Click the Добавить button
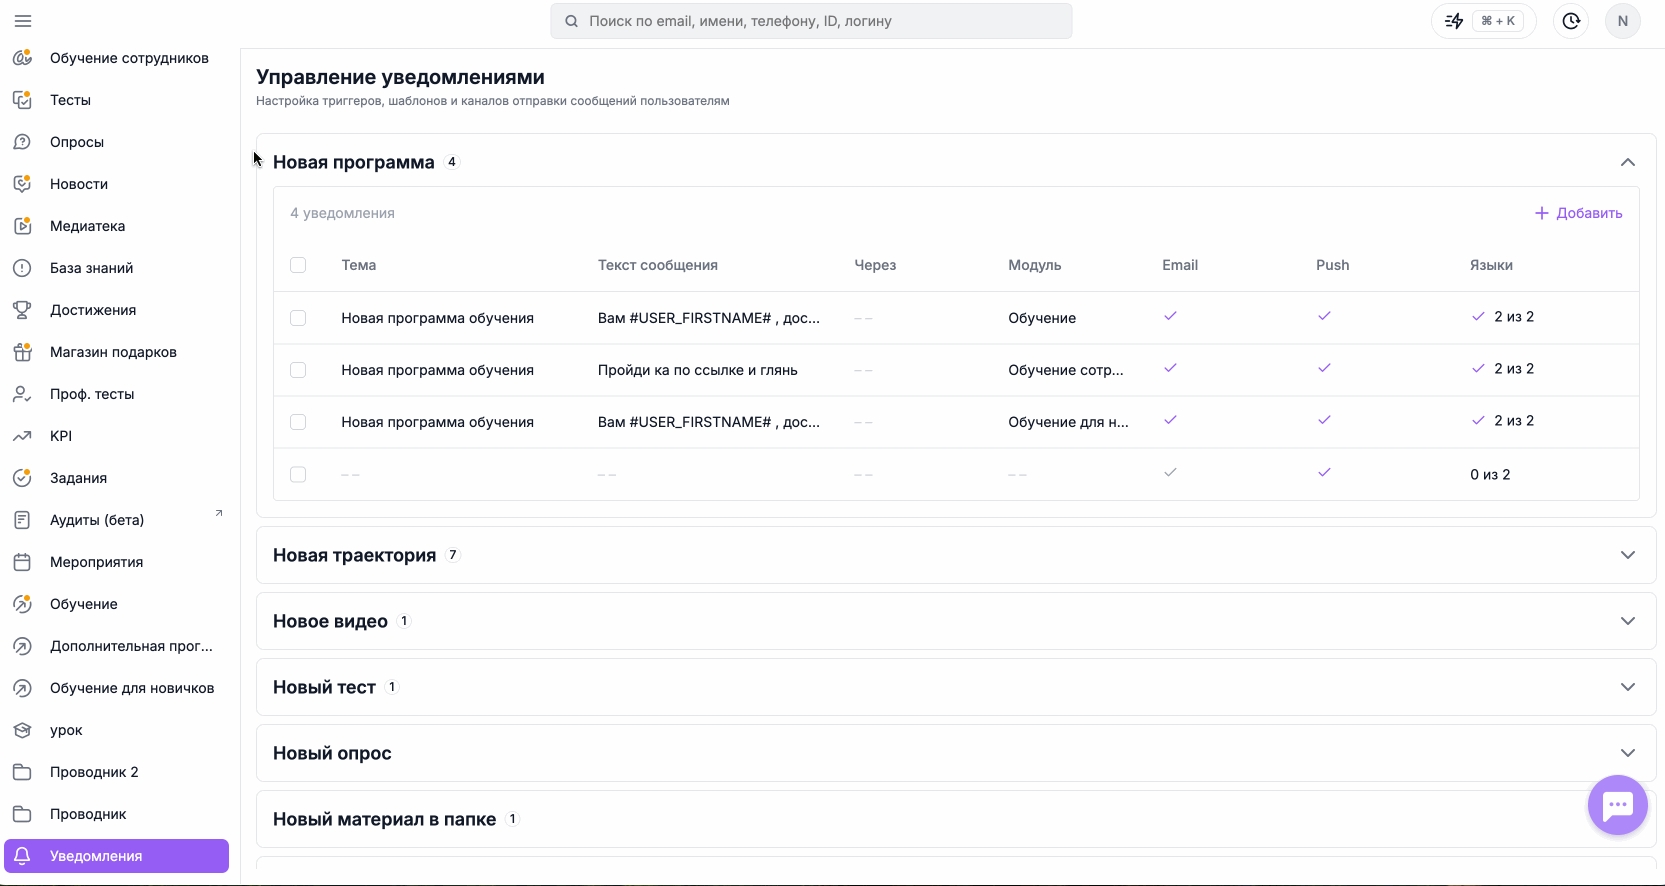 tap(1579, 213)
